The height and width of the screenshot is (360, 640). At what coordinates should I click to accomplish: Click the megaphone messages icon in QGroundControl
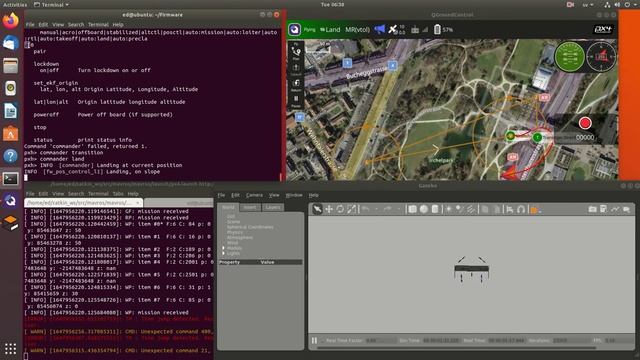click(x=380, y=29)
